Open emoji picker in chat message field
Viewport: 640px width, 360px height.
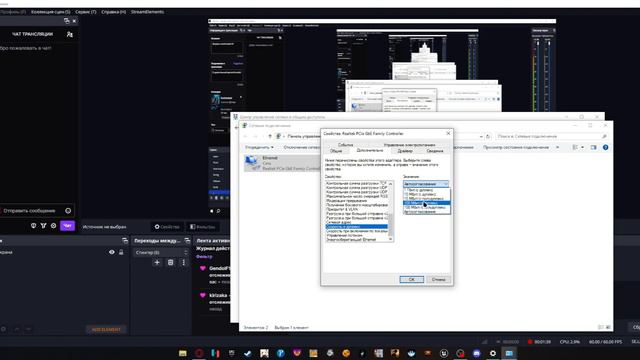pos(68,211)
